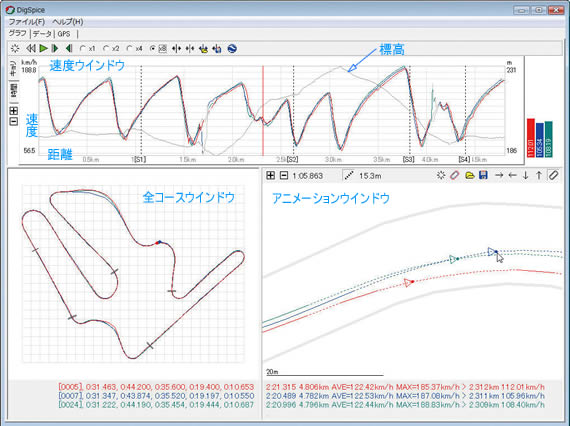This screenshot has width=570, height=426.
Task: Click the green stats line starting 2:20.996
Action: 405,405
